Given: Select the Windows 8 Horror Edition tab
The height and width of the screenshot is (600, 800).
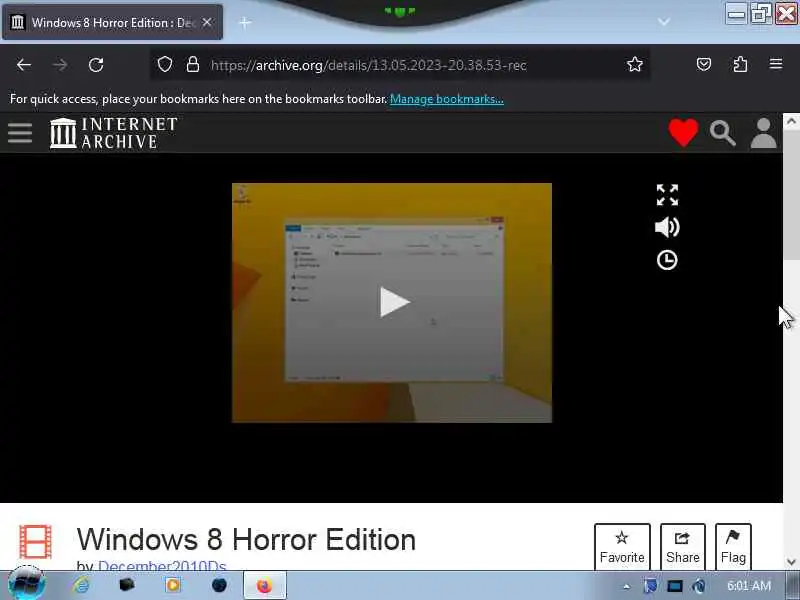Looking at the screenshot, I should tap(113, 22).
